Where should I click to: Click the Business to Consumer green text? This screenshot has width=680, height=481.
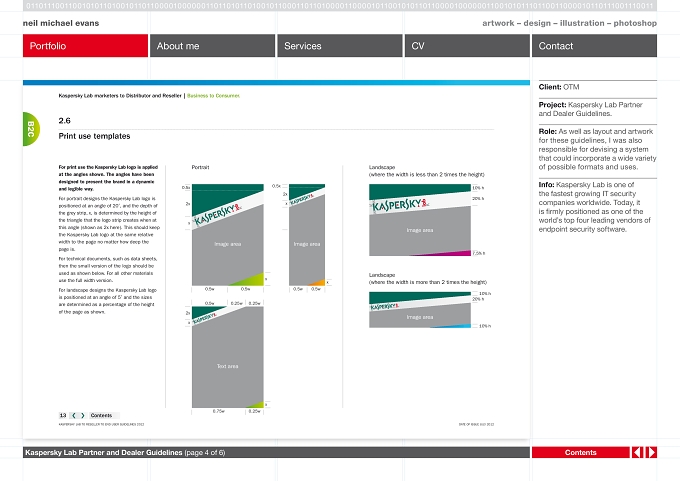(x=213, y=95)
